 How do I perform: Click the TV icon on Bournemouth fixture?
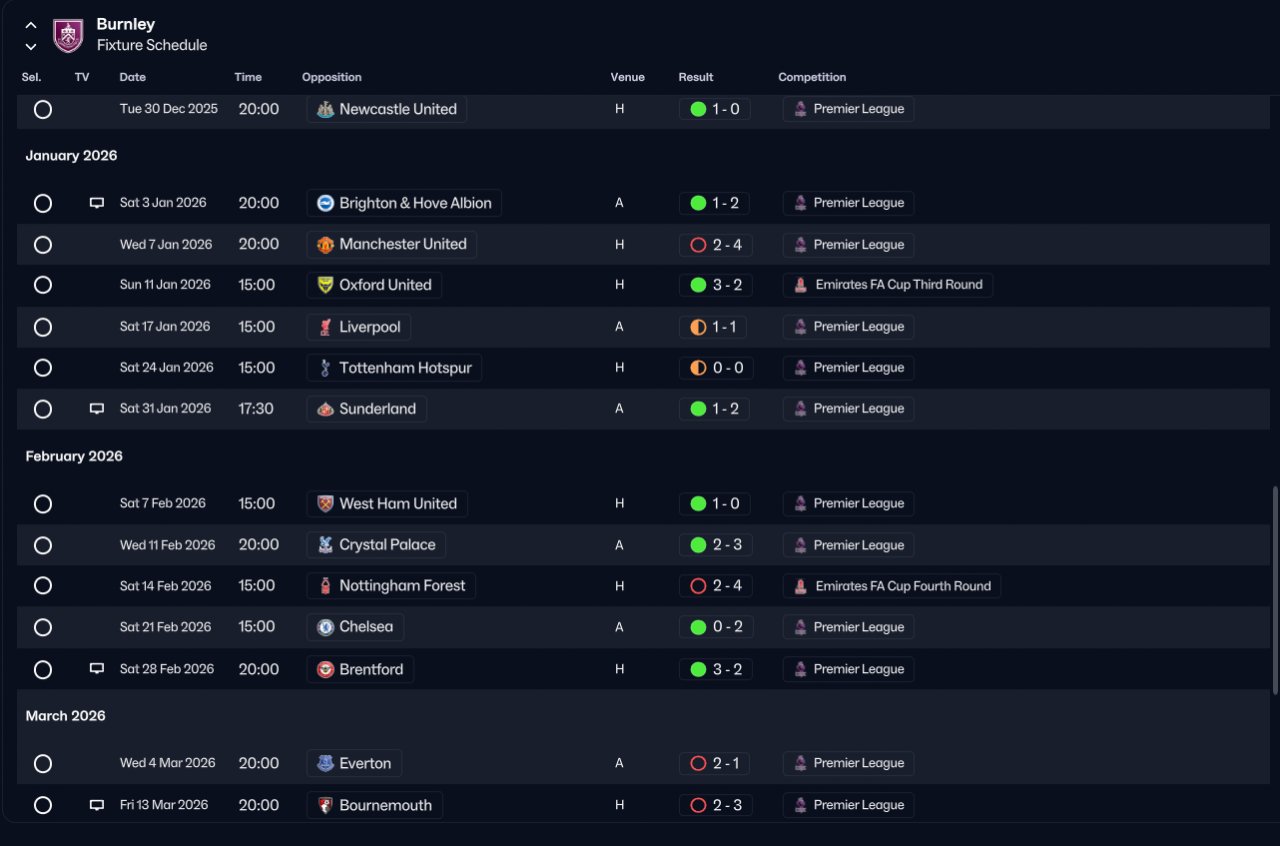pyautogui.click(x=97, y=805)
